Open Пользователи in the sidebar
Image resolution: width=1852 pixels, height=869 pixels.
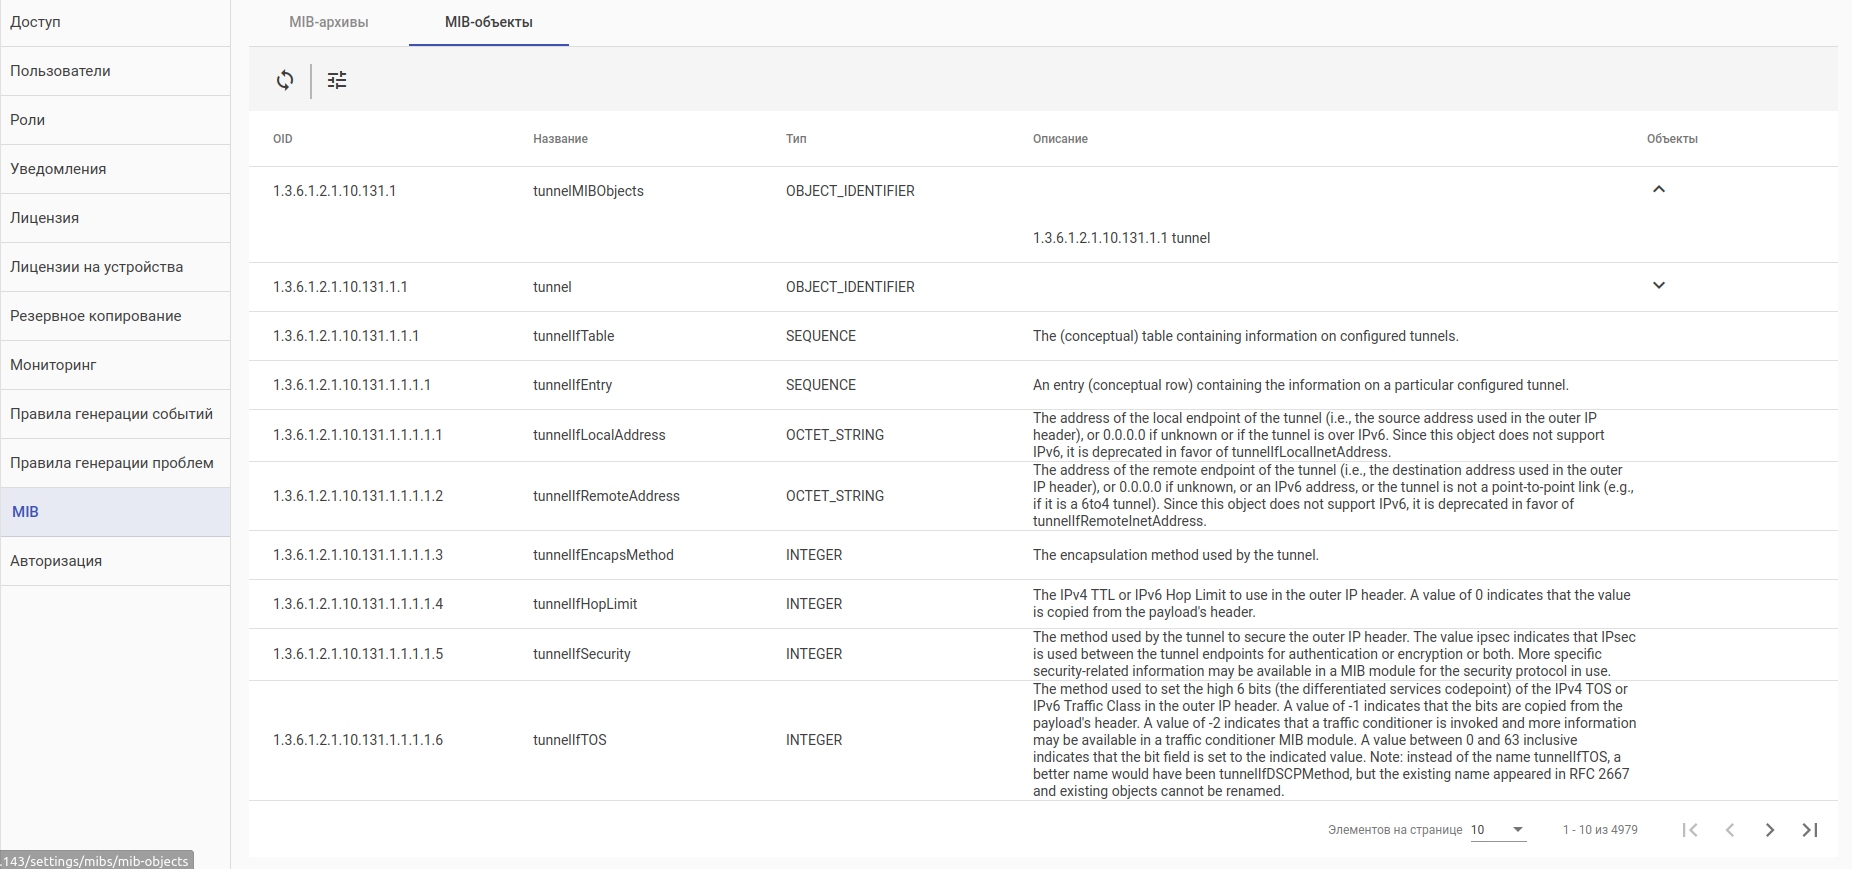click(61, 71)
